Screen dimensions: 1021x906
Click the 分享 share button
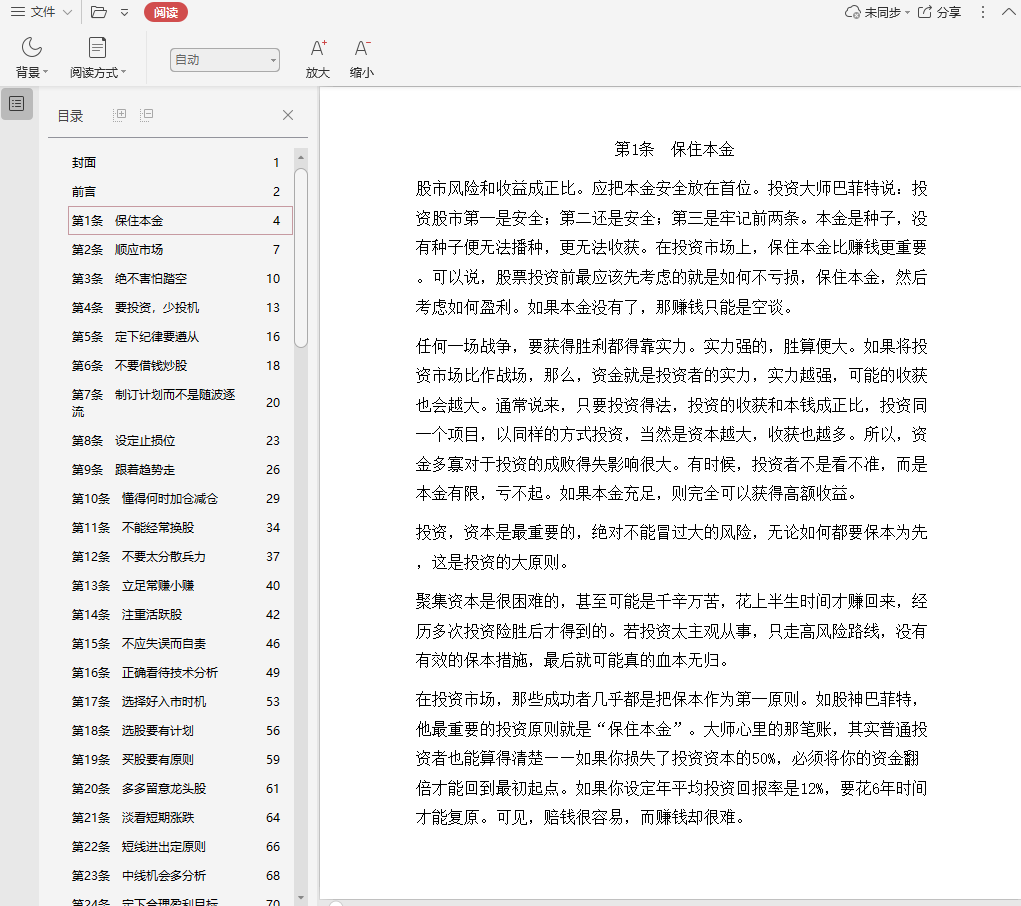click(939, 12)
